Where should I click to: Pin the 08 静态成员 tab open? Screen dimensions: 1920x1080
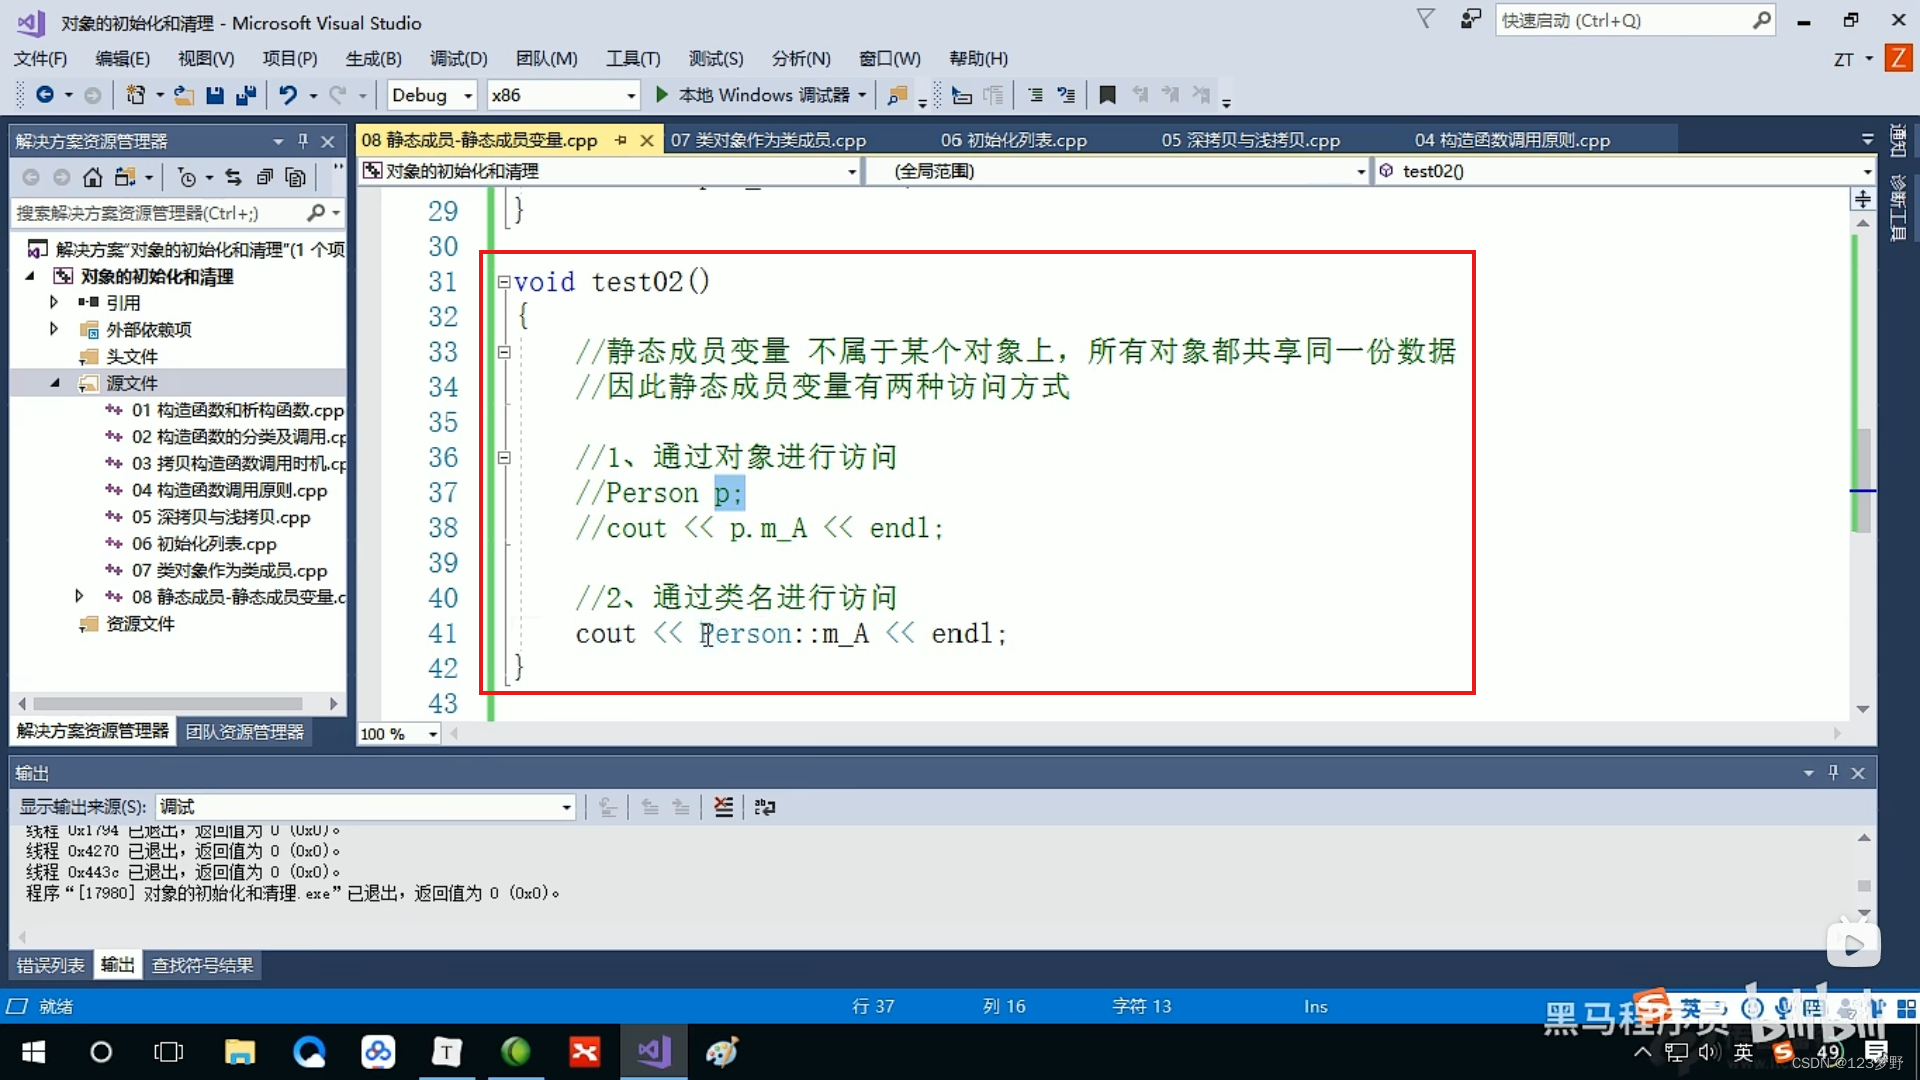(x=621, y=140)
